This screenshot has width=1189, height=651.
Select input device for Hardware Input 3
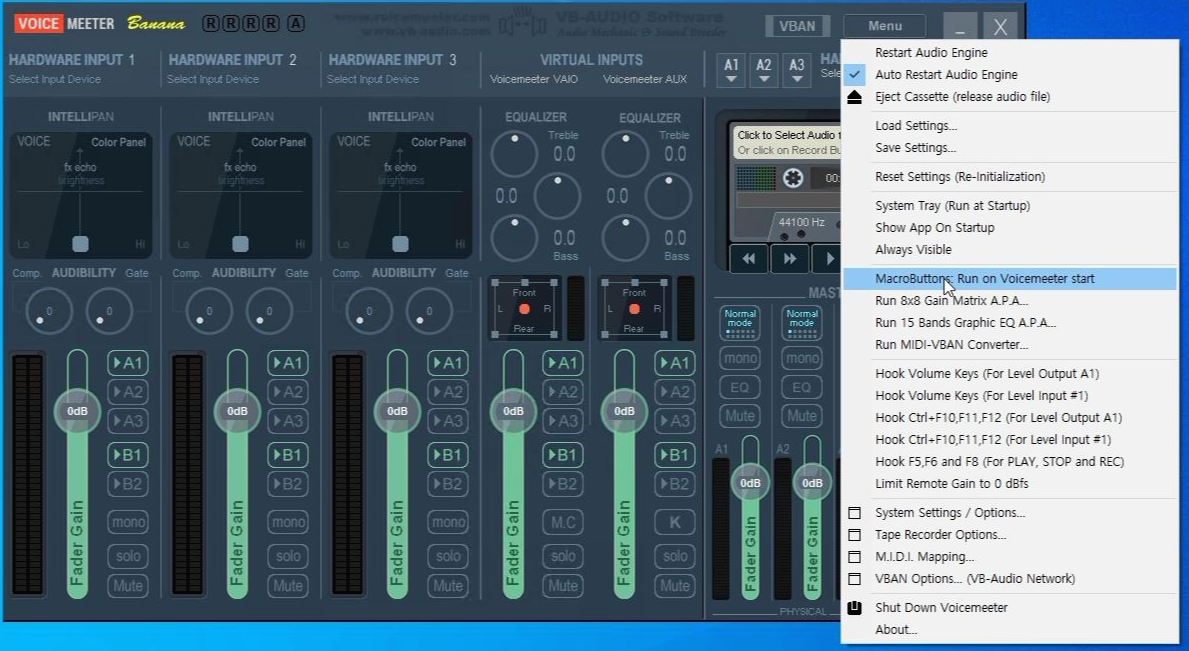(372, 80)
